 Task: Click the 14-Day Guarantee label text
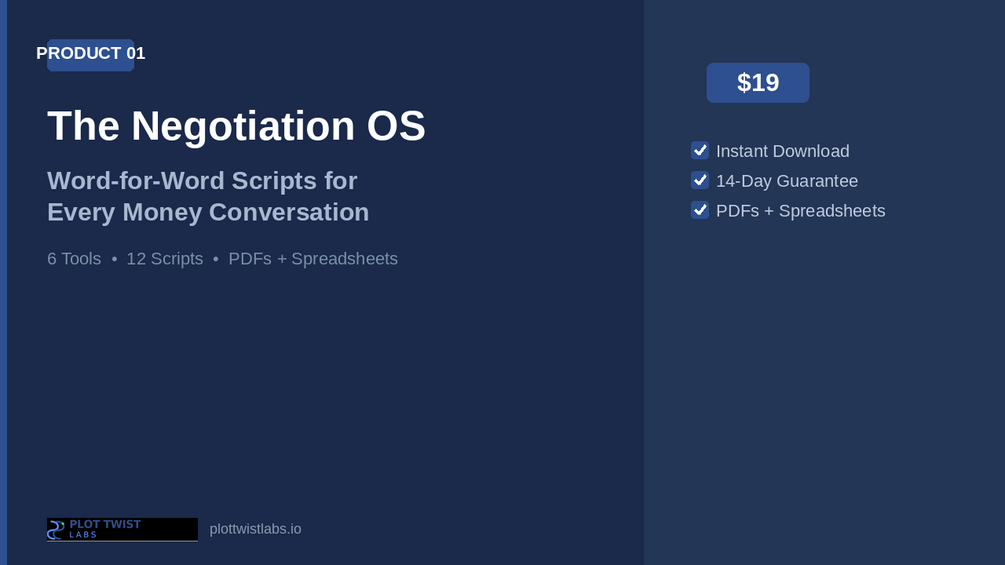786,181
